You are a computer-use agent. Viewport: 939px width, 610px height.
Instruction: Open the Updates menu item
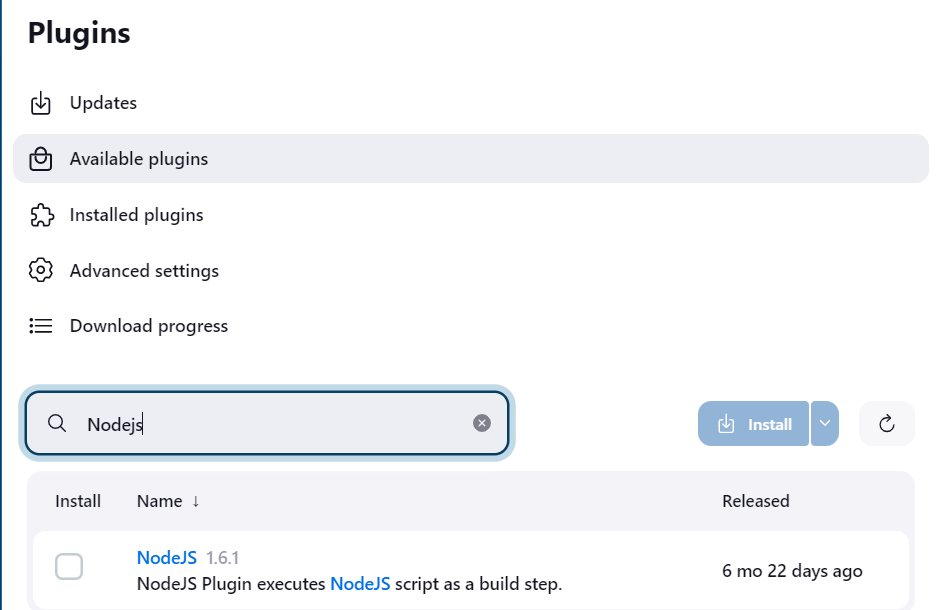click(x=103, y=103)
